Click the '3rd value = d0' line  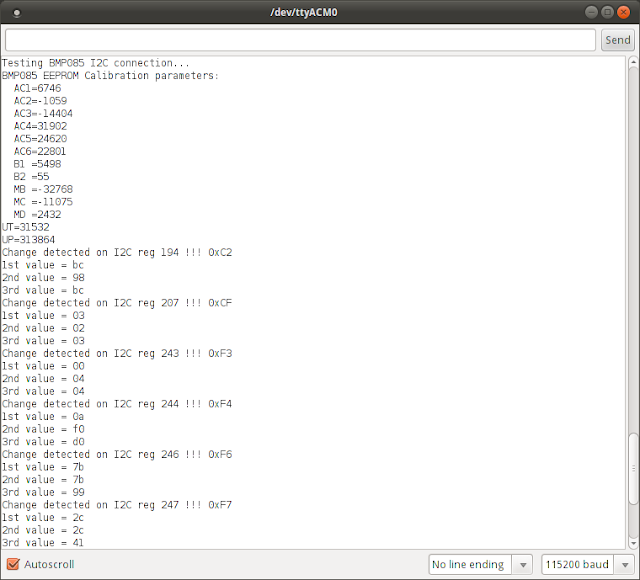(43, 442)
